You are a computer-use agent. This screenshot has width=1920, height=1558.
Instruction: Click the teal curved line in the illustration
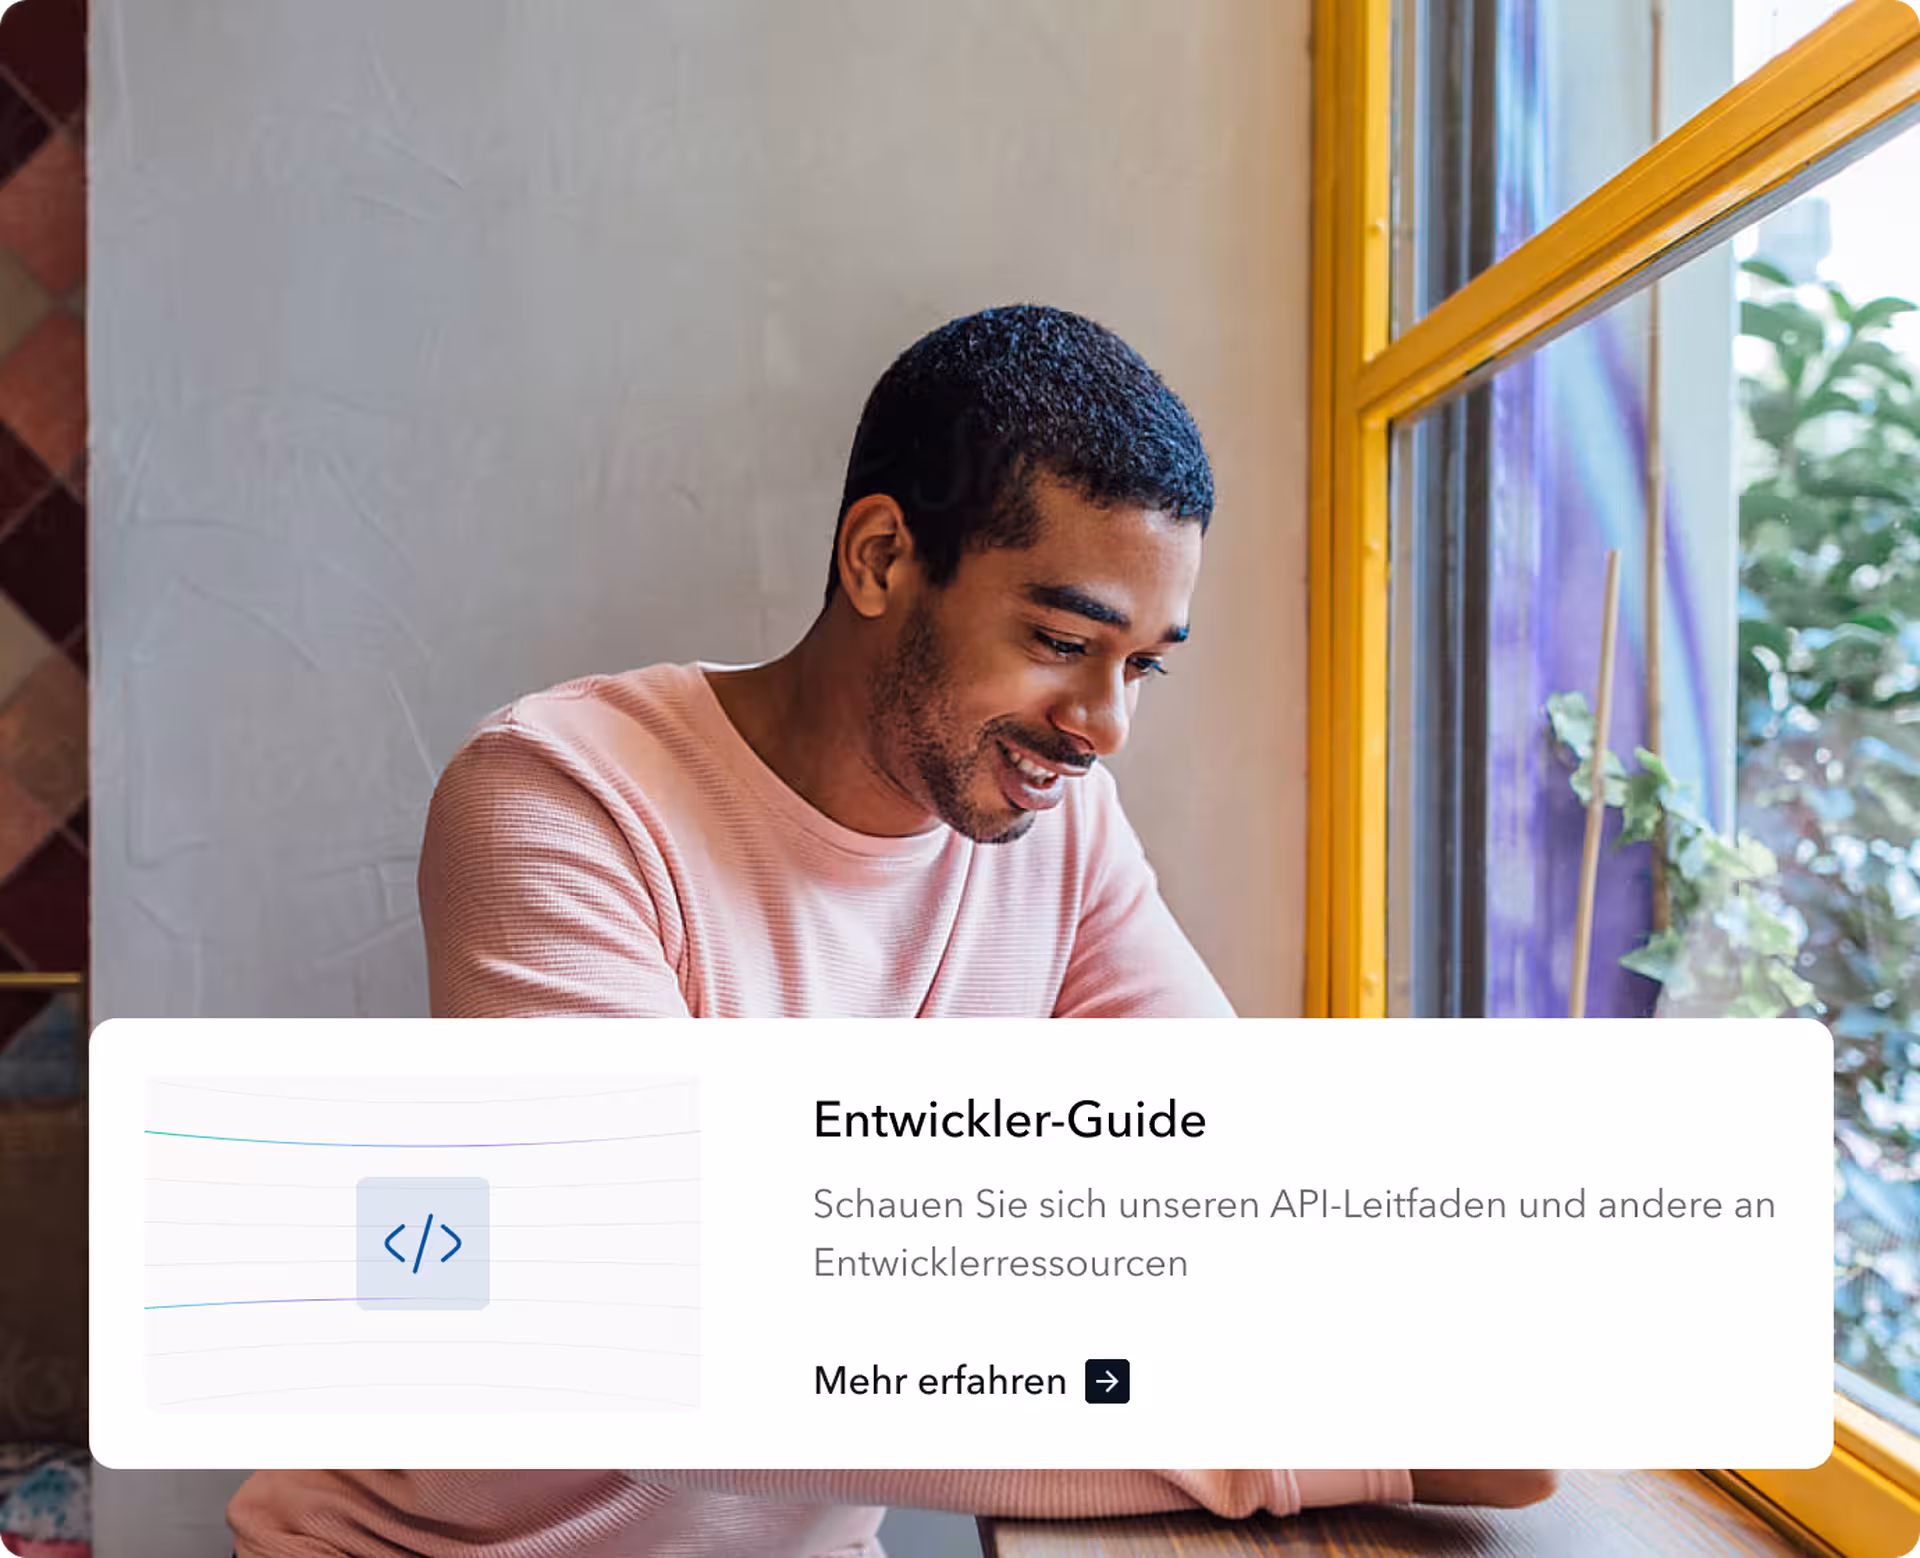pyautogui.click(x=250, y=1137)
